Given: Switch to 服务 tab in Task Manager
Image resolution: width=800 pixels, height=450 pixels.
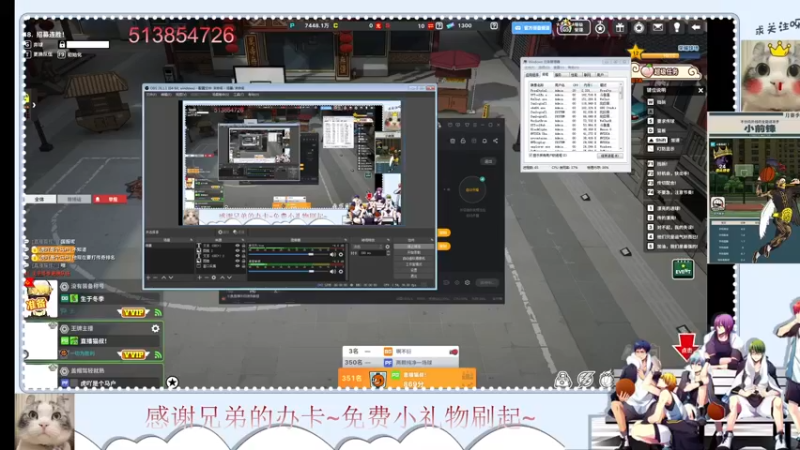Looking at the screenshot, I should pos(560,74).
